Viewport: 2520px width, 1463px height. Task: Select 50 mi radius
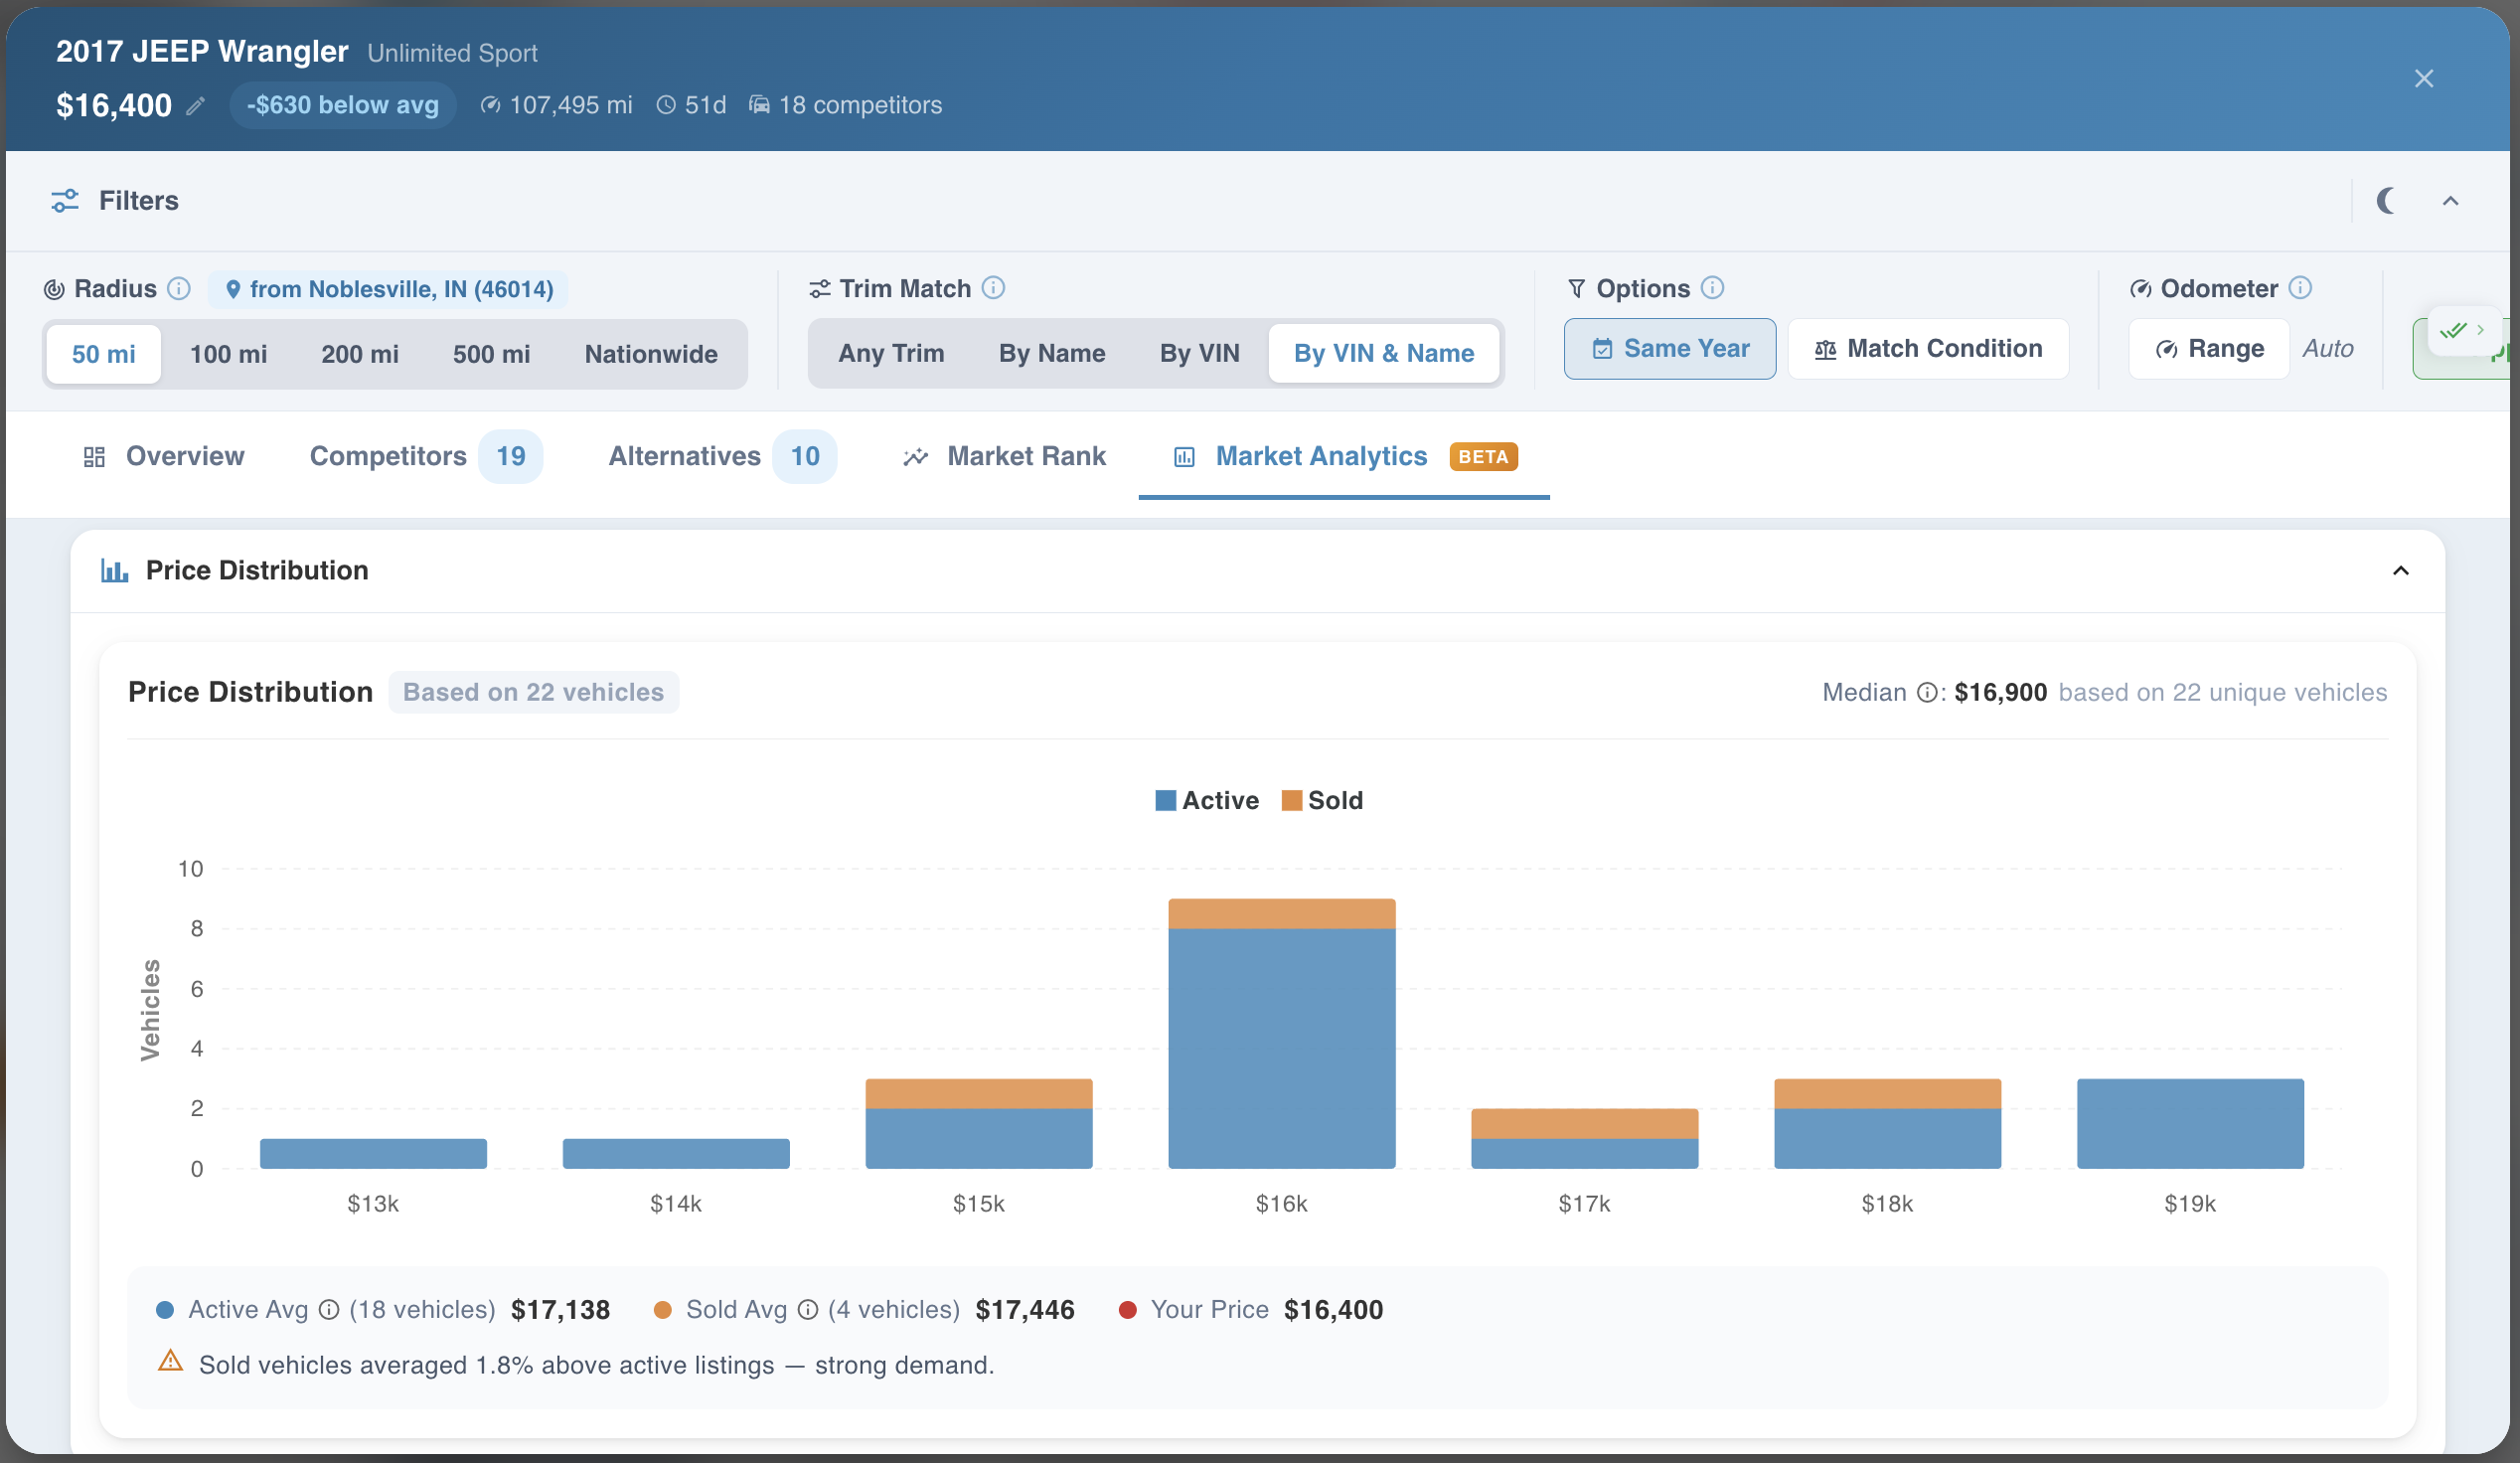(x=104, y=354)
